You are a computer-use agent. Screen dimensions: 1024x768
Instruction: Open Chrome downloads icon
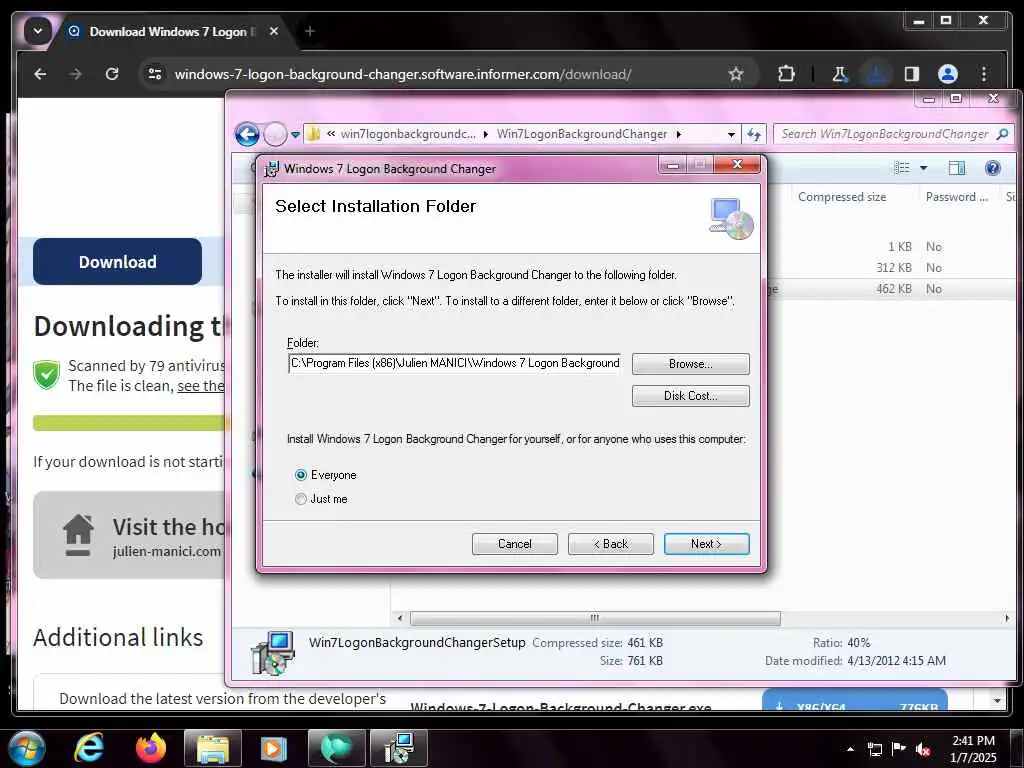pos(876,74)
